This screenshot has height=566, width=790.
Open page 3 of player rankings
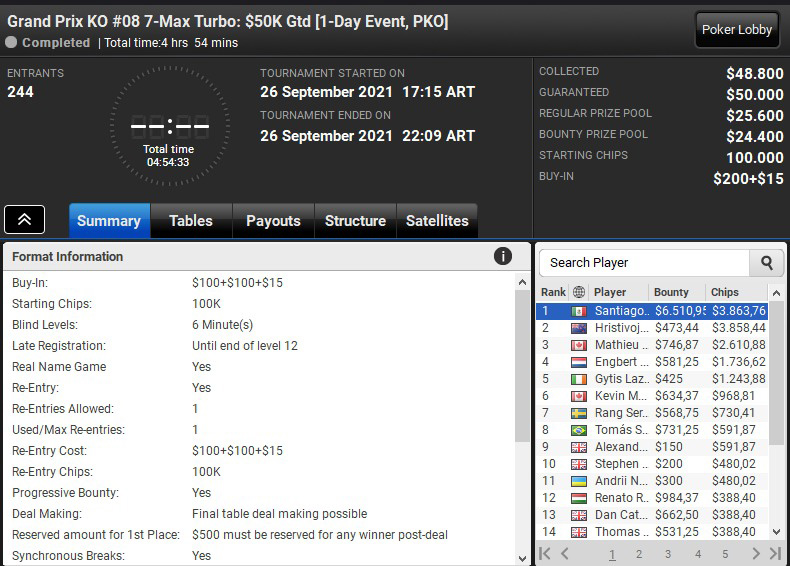668,554
